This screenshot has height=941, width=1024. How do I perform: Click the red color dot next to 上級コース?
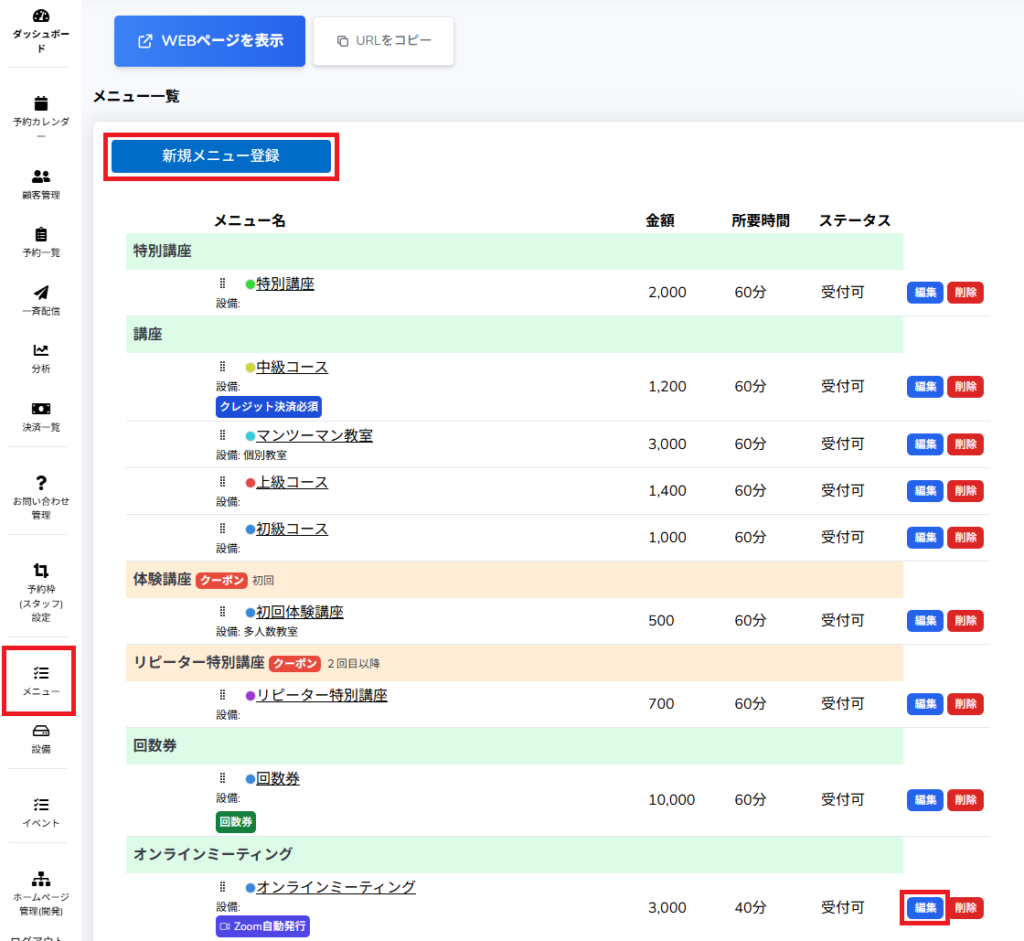coord(250,483)
